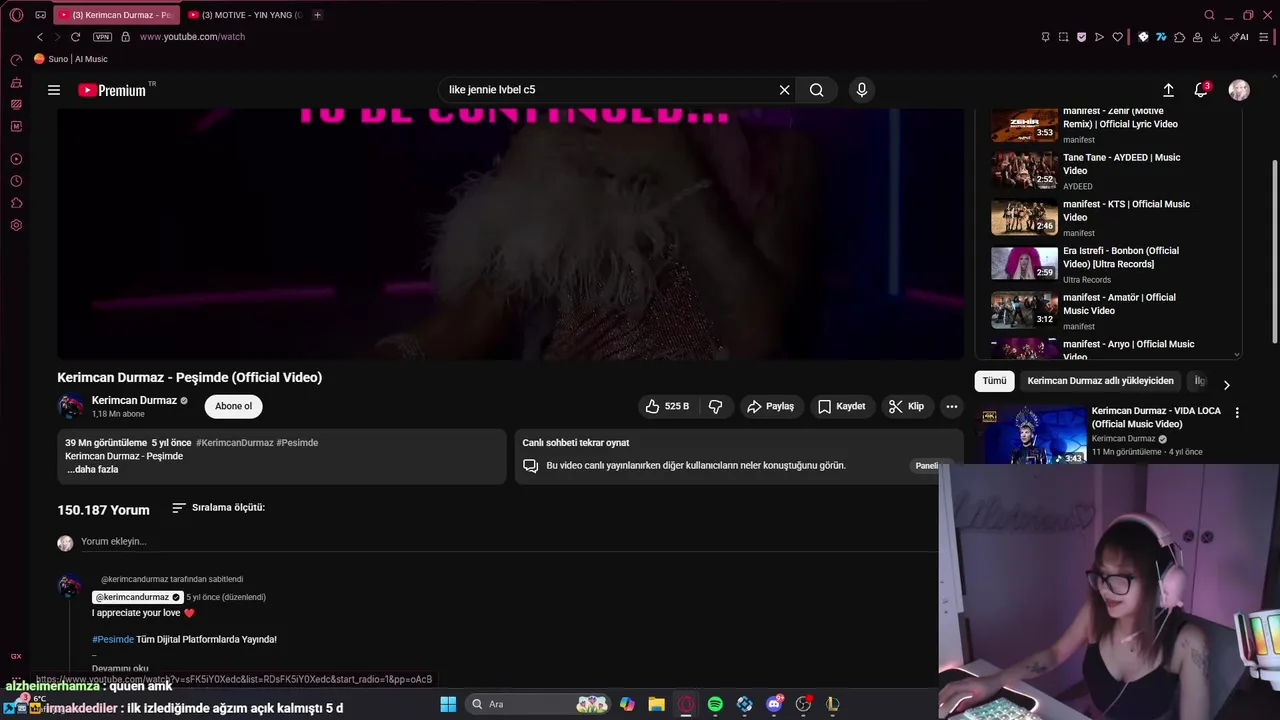Open browser search tabs magnifier icon
The image size is (1280, 720).
click(x=1209, y=15)
